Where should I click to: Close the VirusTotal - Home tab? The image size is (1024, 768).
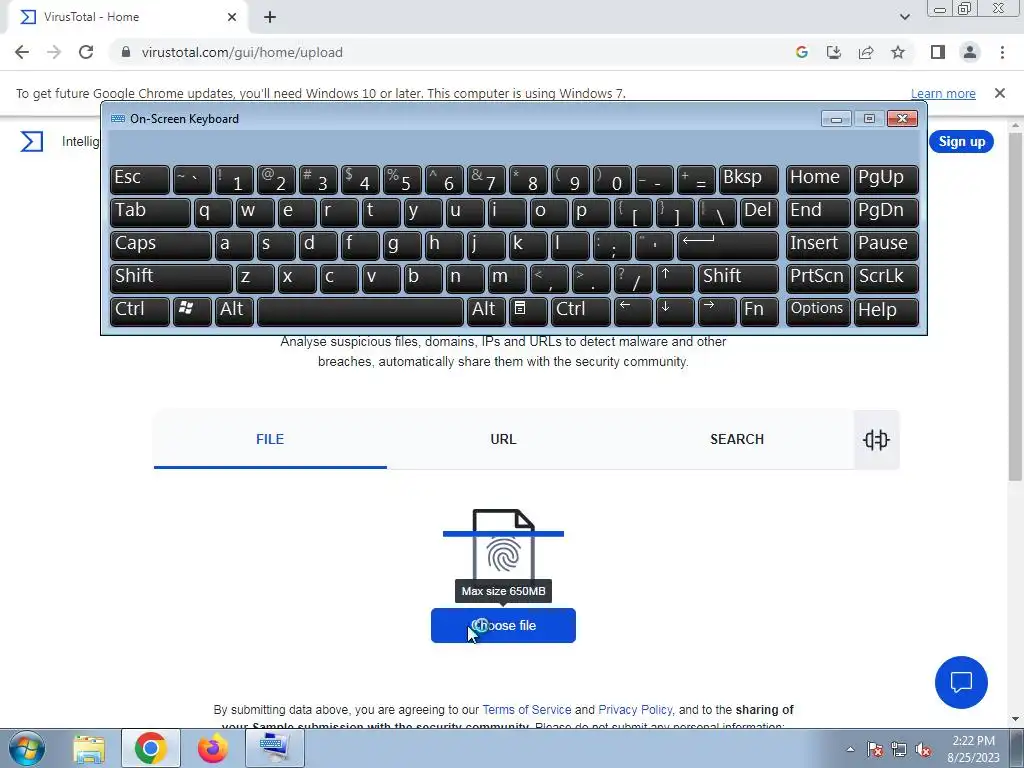coord(232,17)
